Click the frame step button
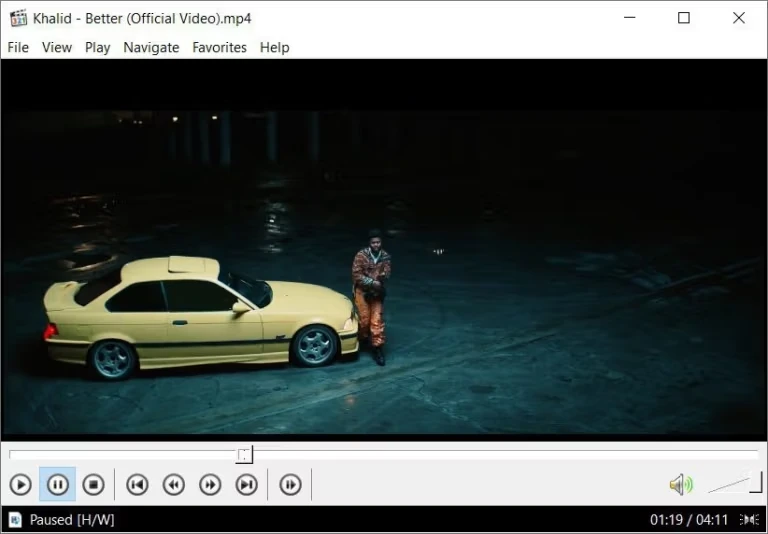Viewport: 768px width, 534px height. click(290, 485)
